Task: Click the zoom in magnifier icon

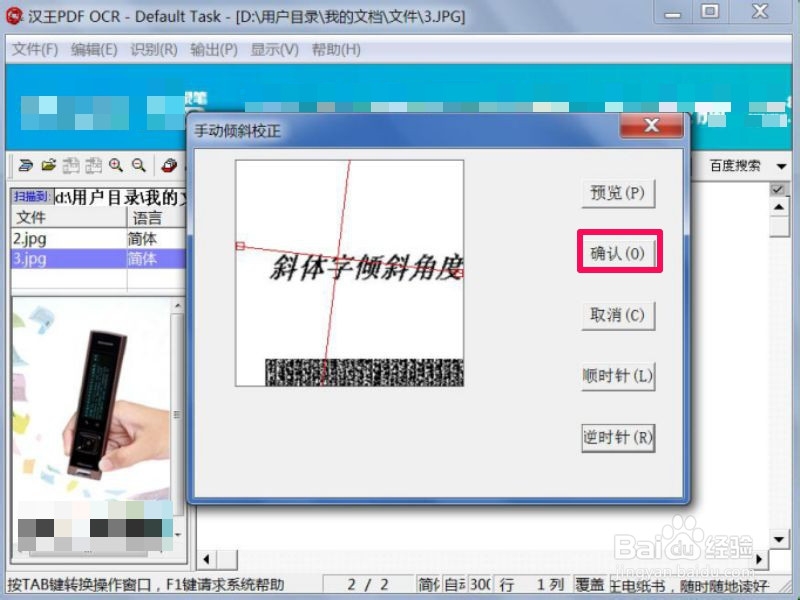Action: point(115,165)
